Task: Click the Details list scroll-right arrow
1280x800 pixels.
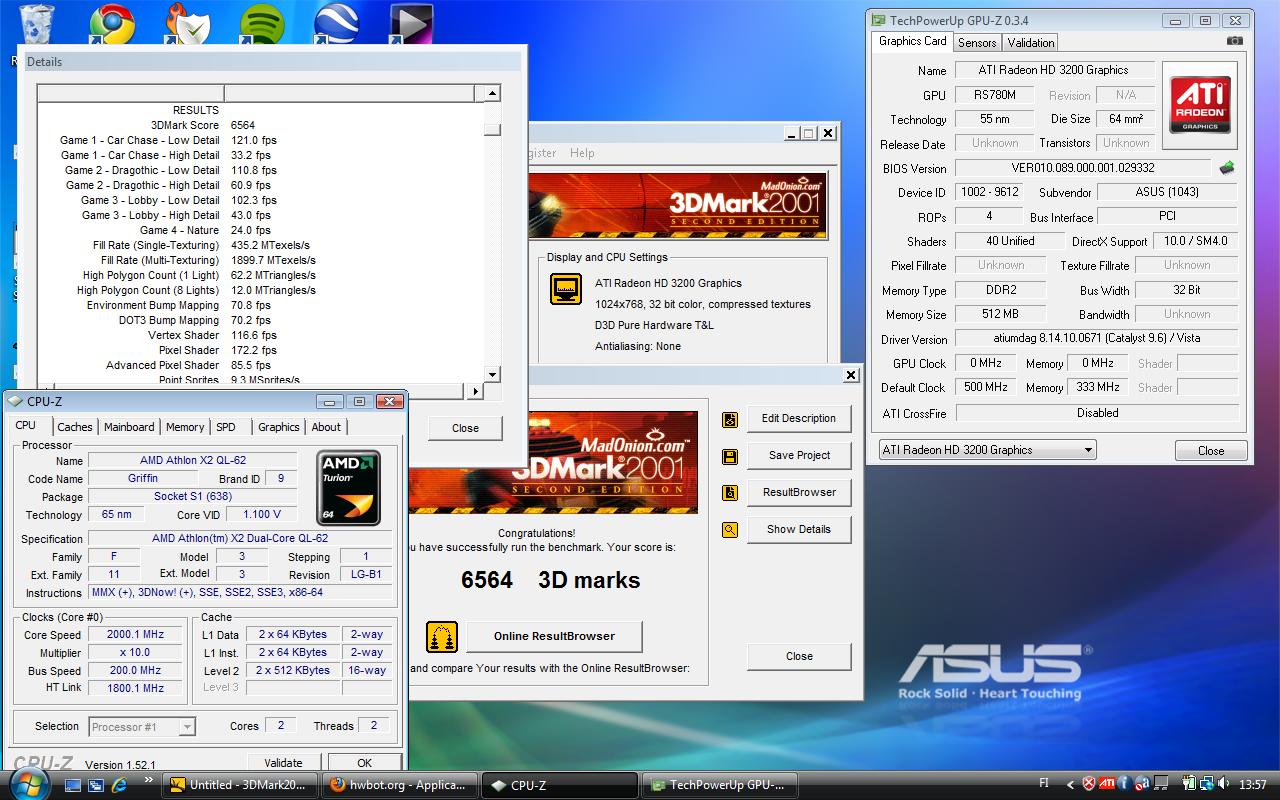Action: pyautogui.click(x=476, y=391)
